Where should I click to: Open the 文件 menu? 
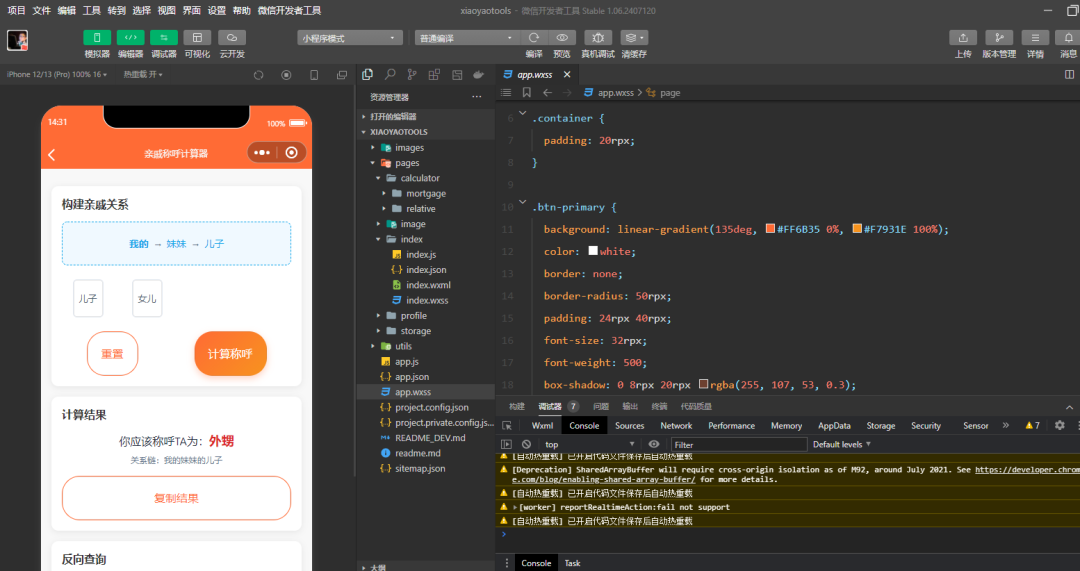[41, 10]
